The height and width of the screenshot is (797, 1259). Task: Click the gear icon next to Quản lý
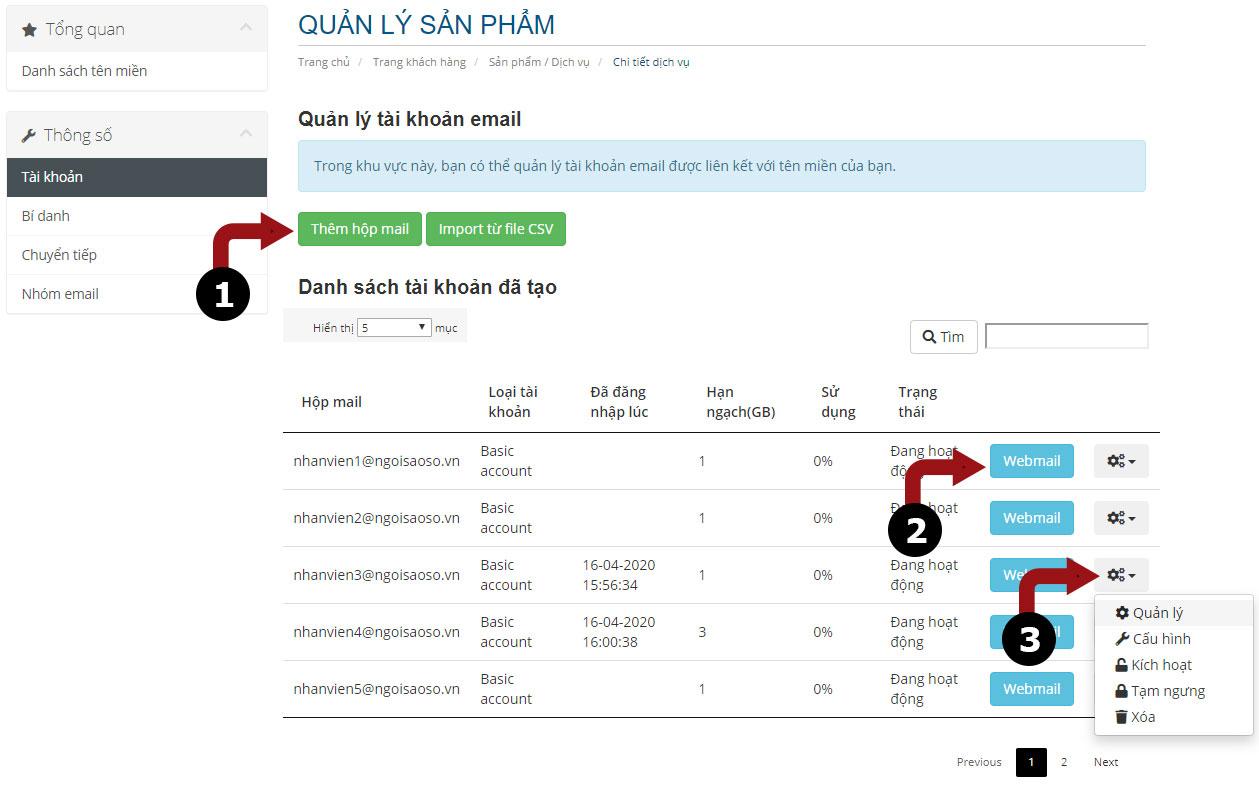(1121, 612)
